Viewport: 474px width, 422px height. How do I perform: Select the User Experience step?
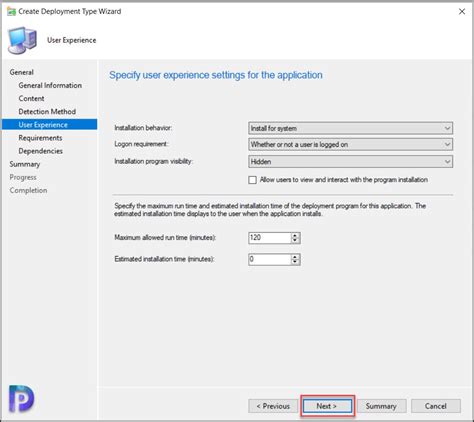(x=49, y=125)
